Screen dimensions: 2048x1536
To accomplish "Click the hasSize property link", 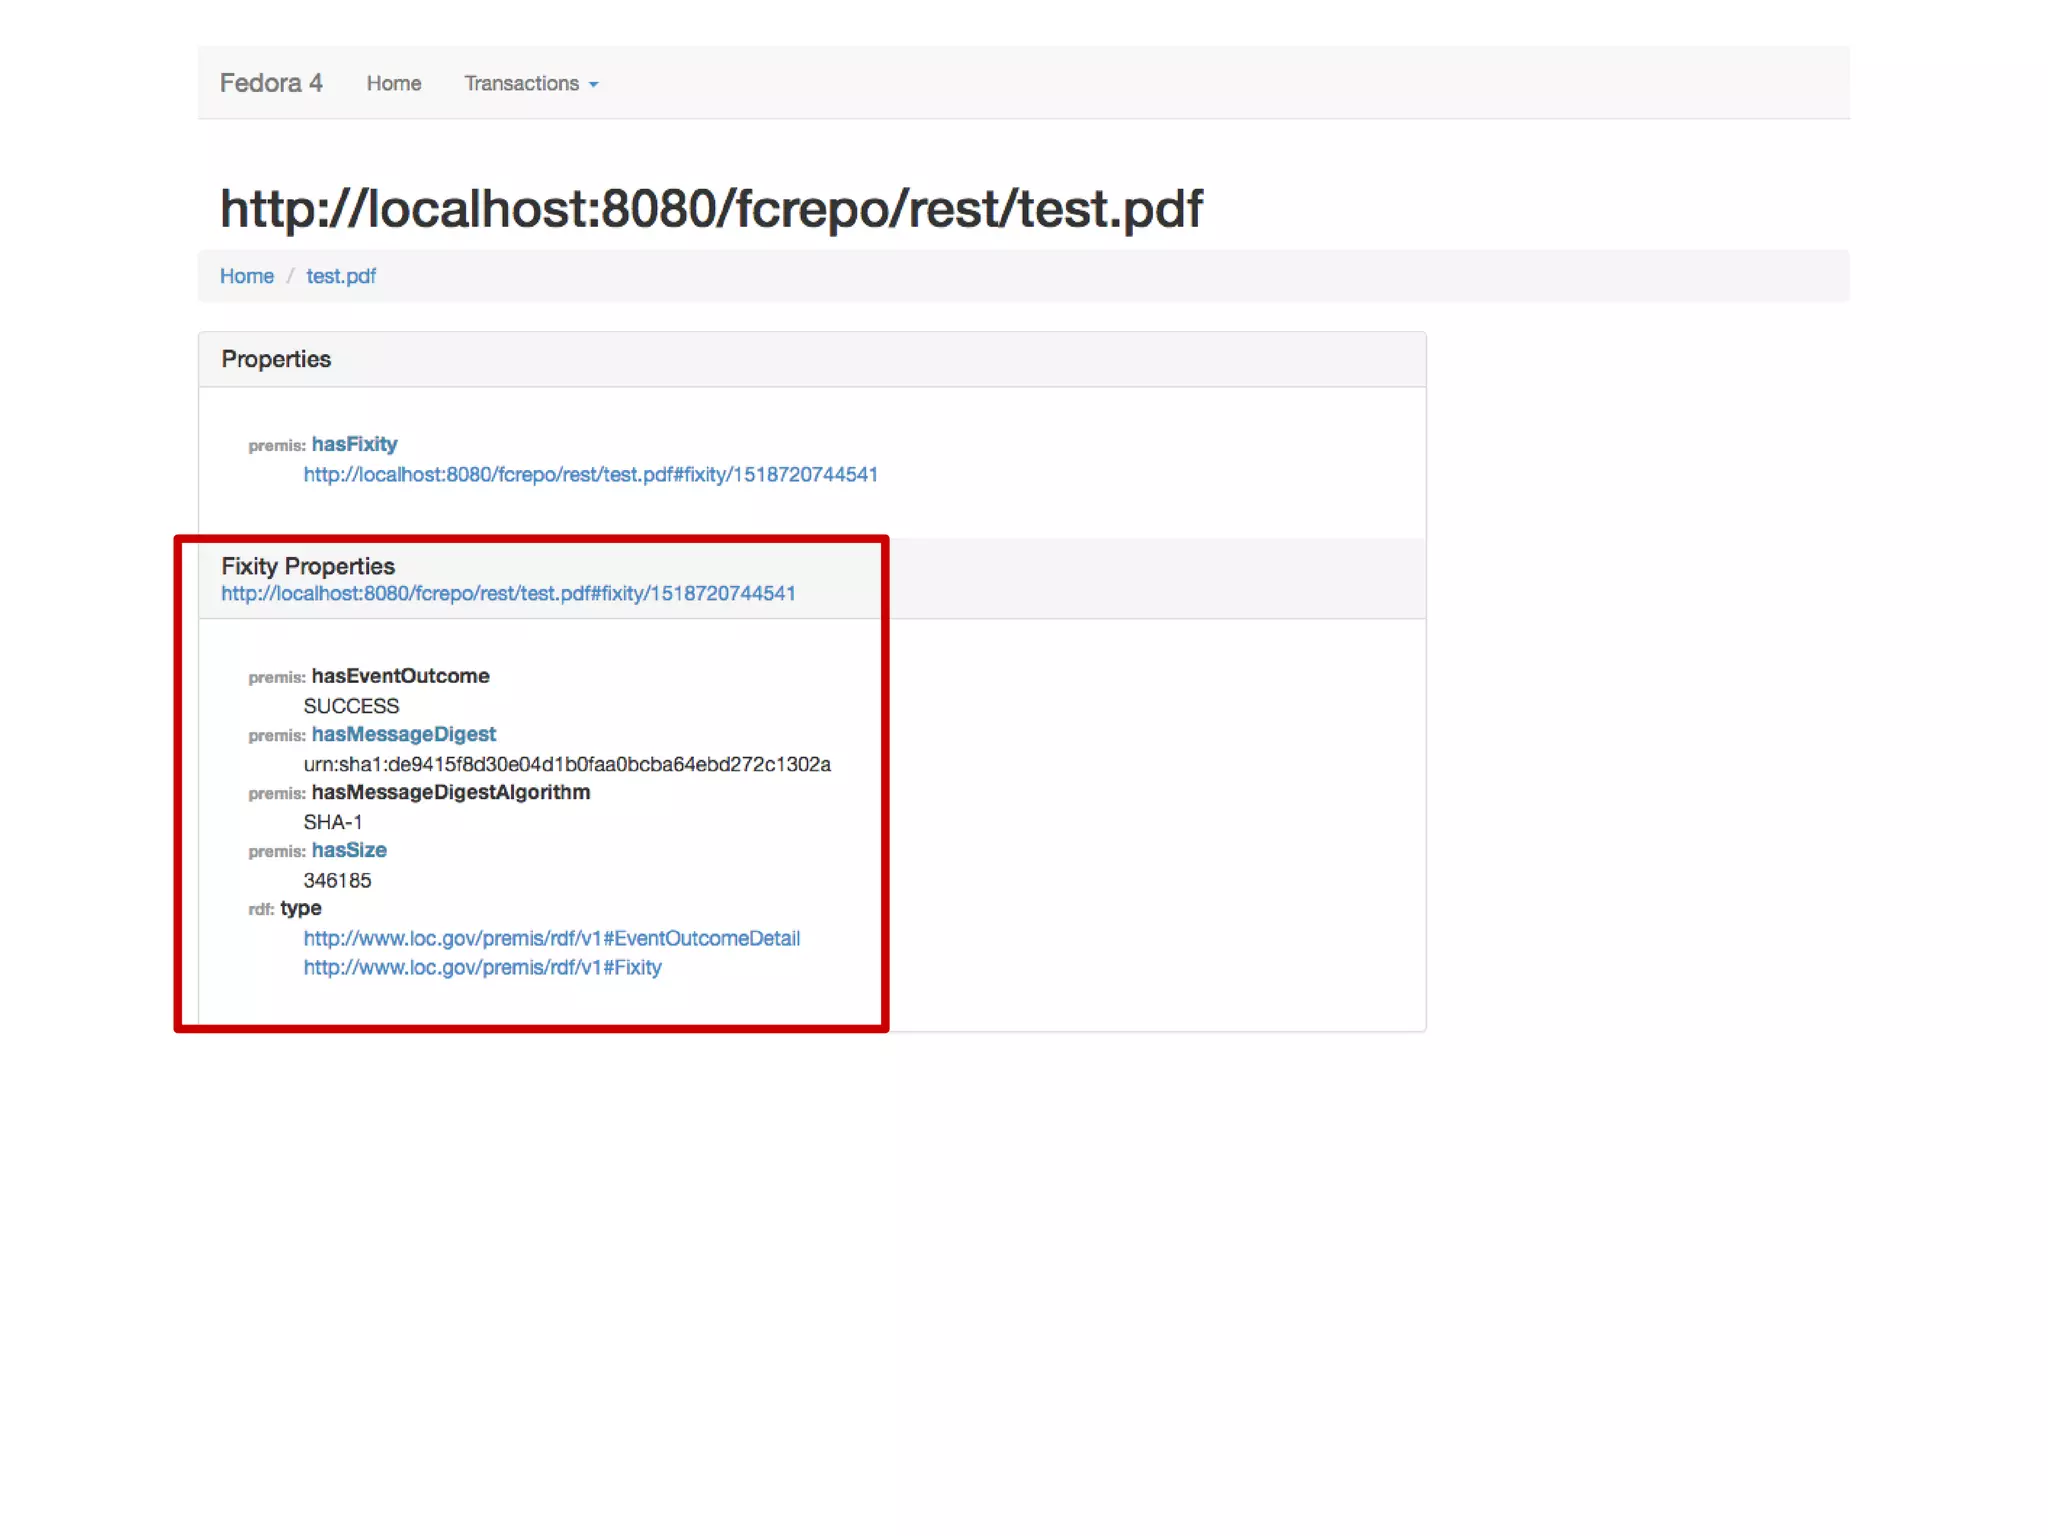I will [348, 850].
